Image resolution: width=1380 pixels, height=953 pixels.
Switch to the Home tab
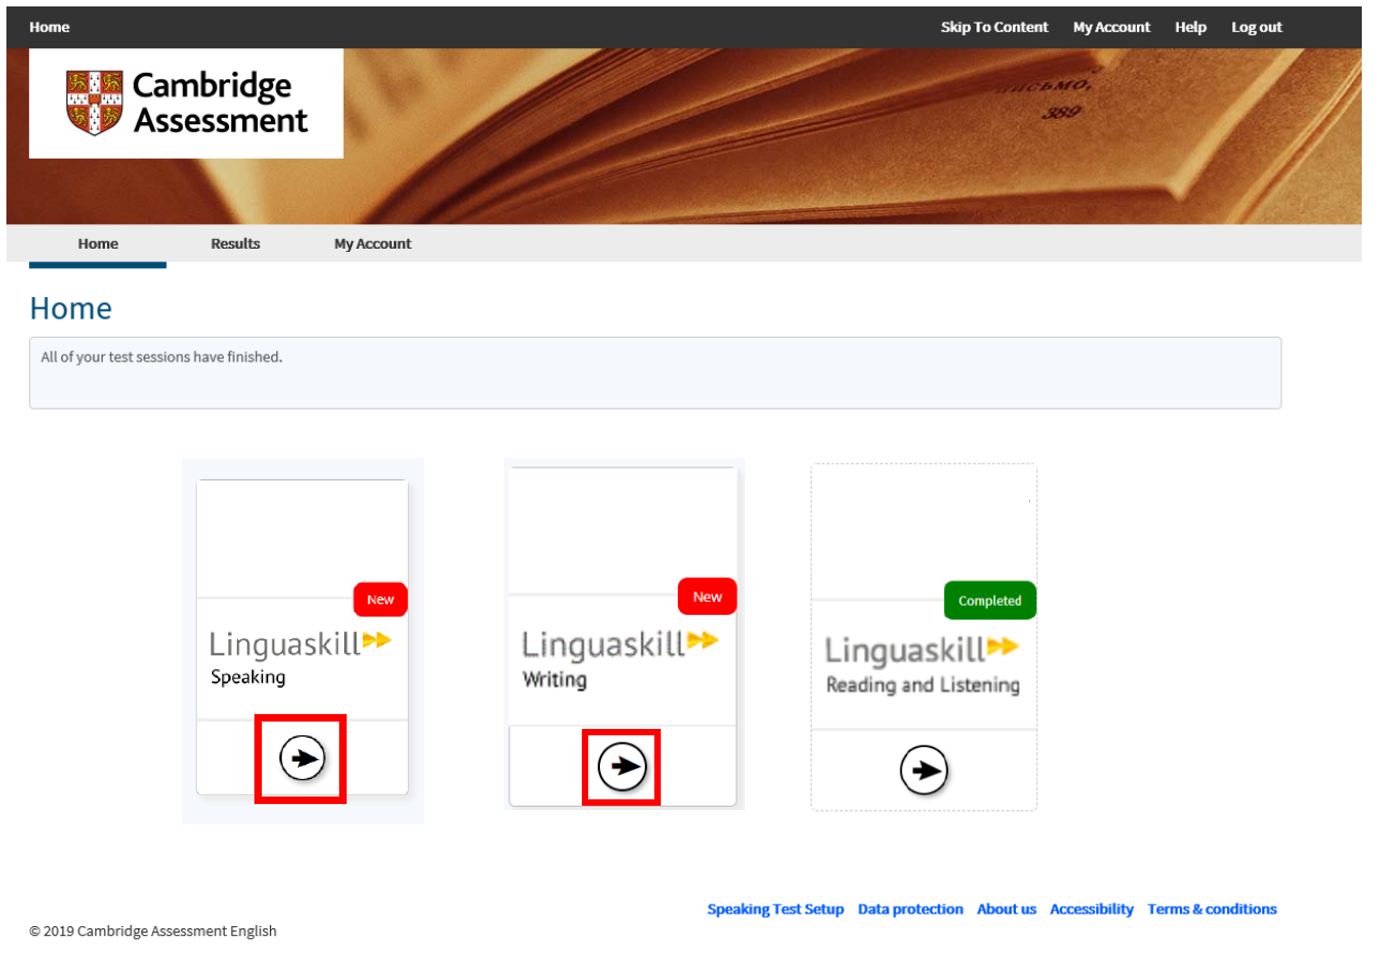click(98, 244)
